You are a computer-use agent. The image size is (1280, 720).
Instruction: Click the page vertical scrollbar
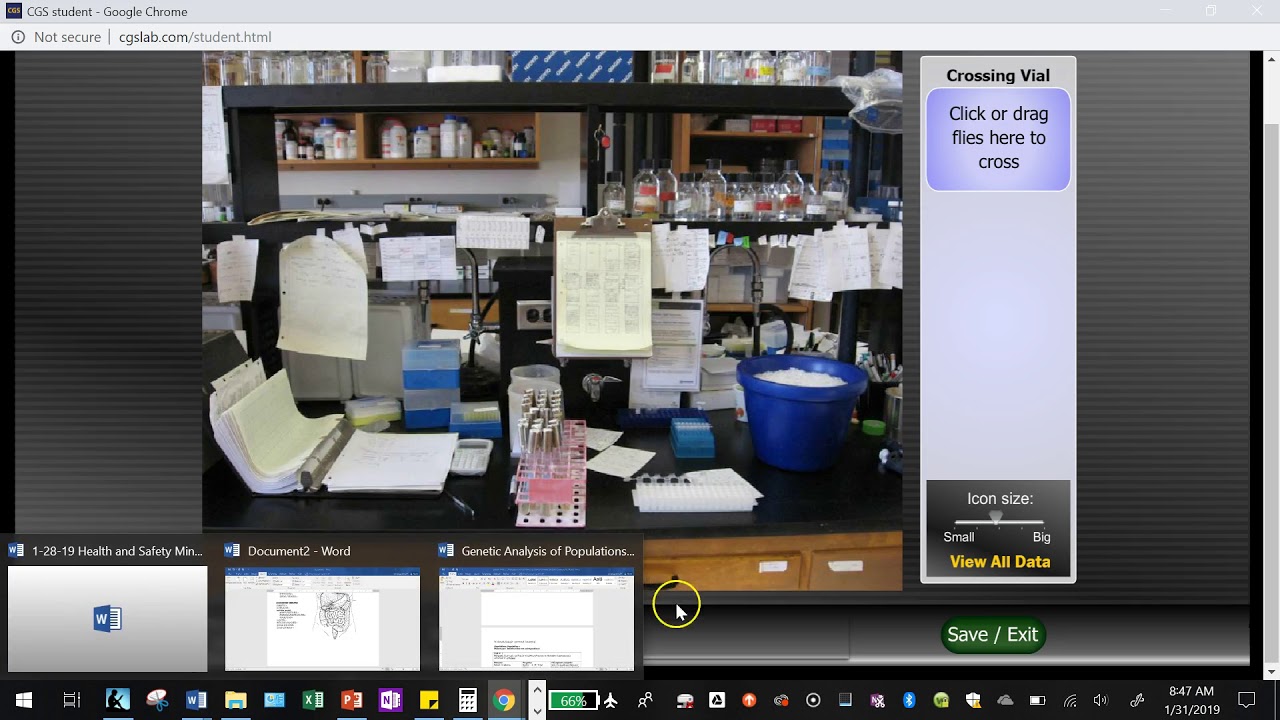tap(1271, 365)
